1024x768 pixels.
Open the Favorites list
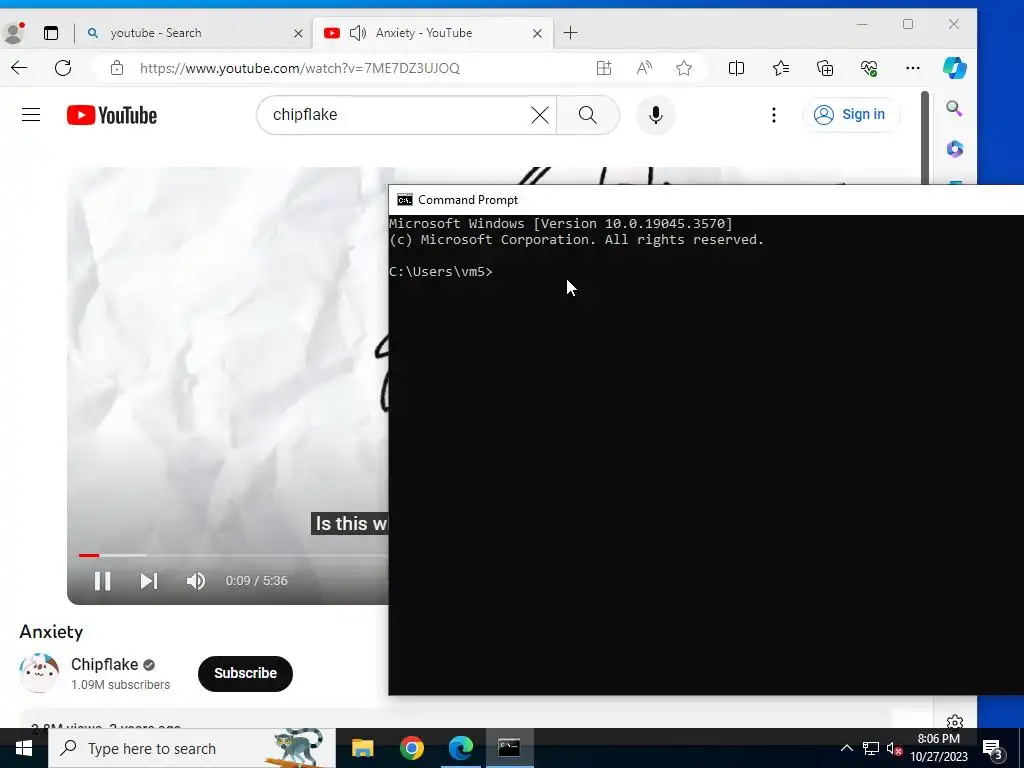[x=780, y=68]
